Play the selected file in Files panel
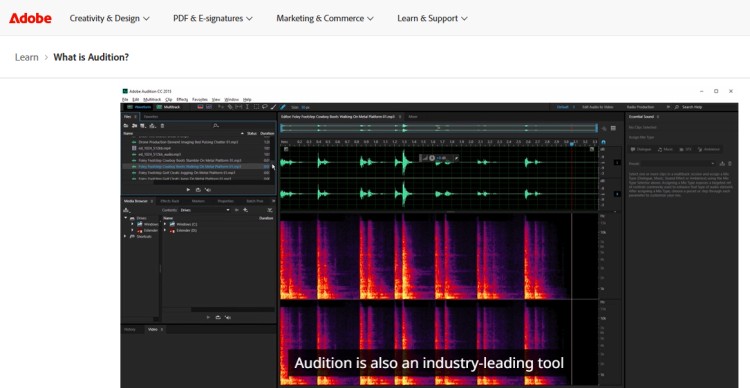Viewport: 750px width, 388px height. (x=188, y=190)
